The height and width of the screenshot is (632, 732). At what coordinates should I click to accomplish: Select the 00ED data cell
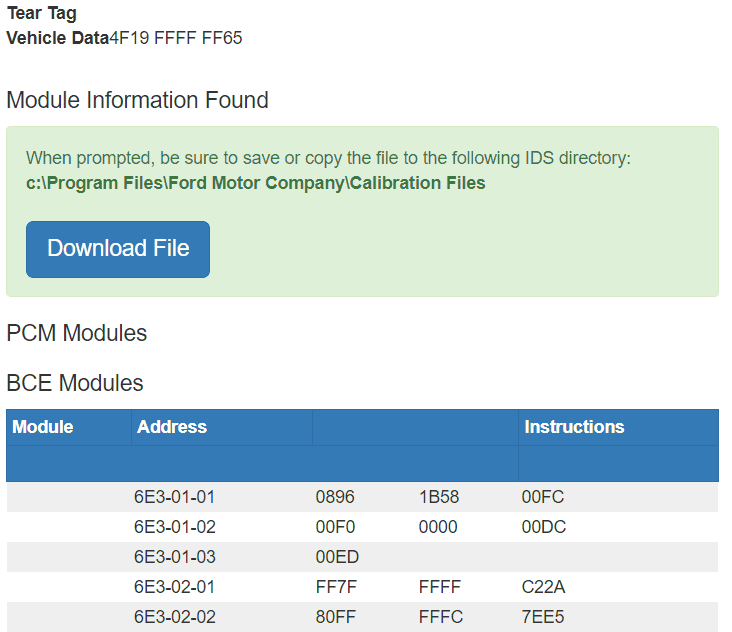[x=337, y=557]
